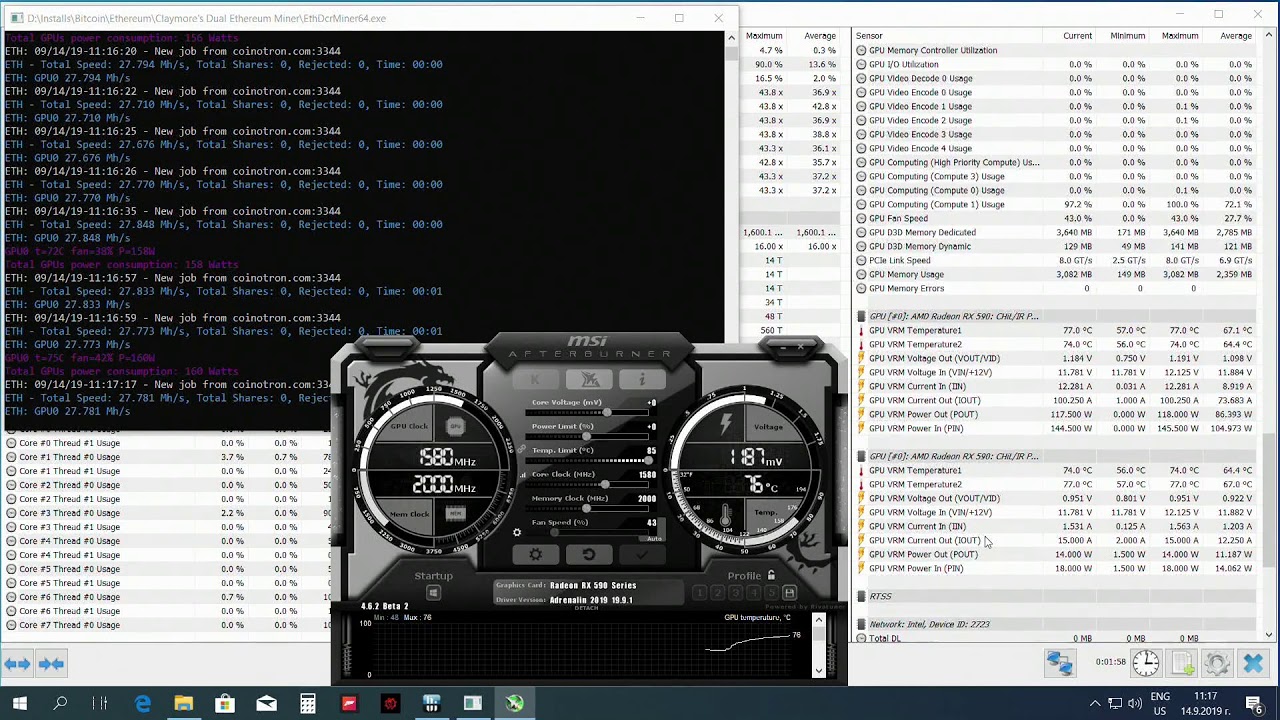Screen dimensions: 1280x720
Task: Select the RTSS sensor group row
Action: (1056, 596)
